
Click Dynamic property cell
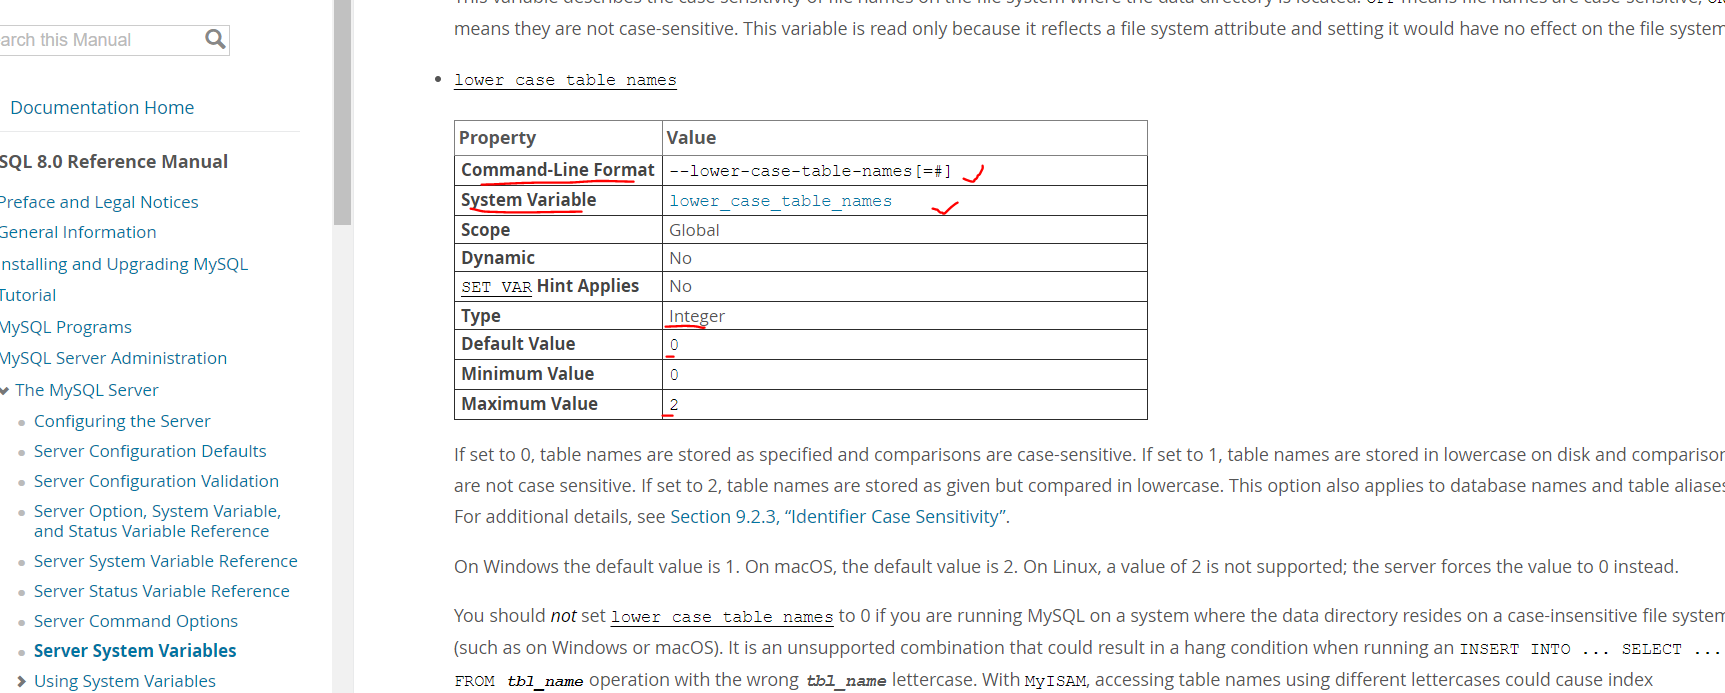click(558, 258)
